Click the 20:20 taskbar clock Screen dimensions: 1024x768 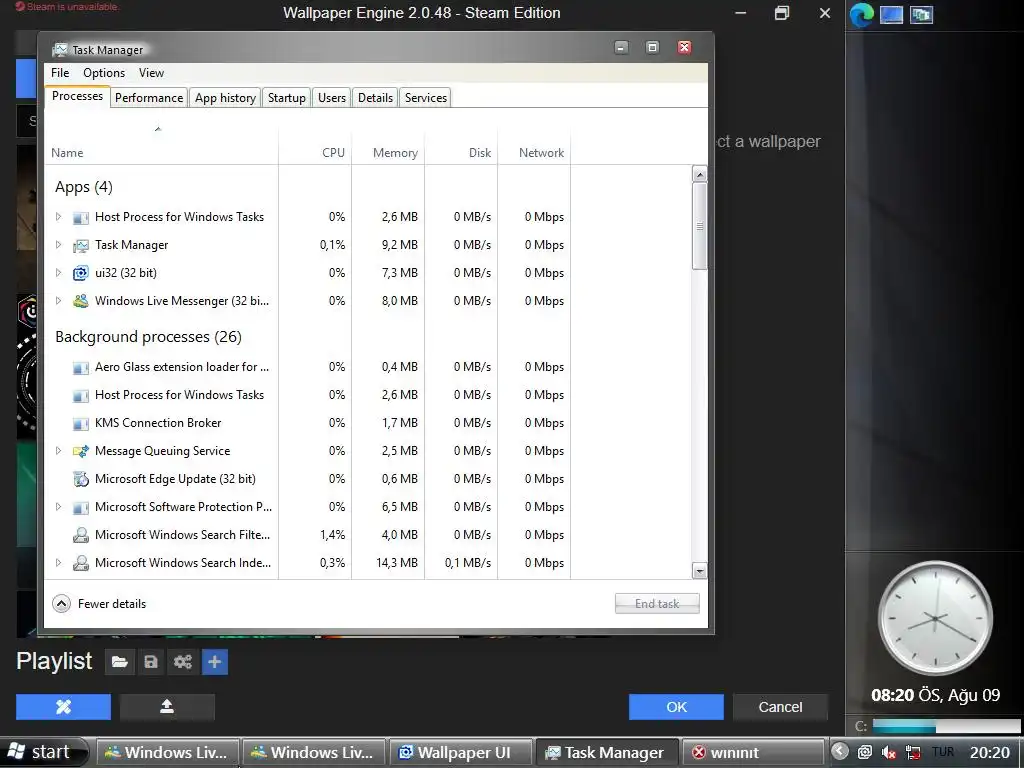990,752
